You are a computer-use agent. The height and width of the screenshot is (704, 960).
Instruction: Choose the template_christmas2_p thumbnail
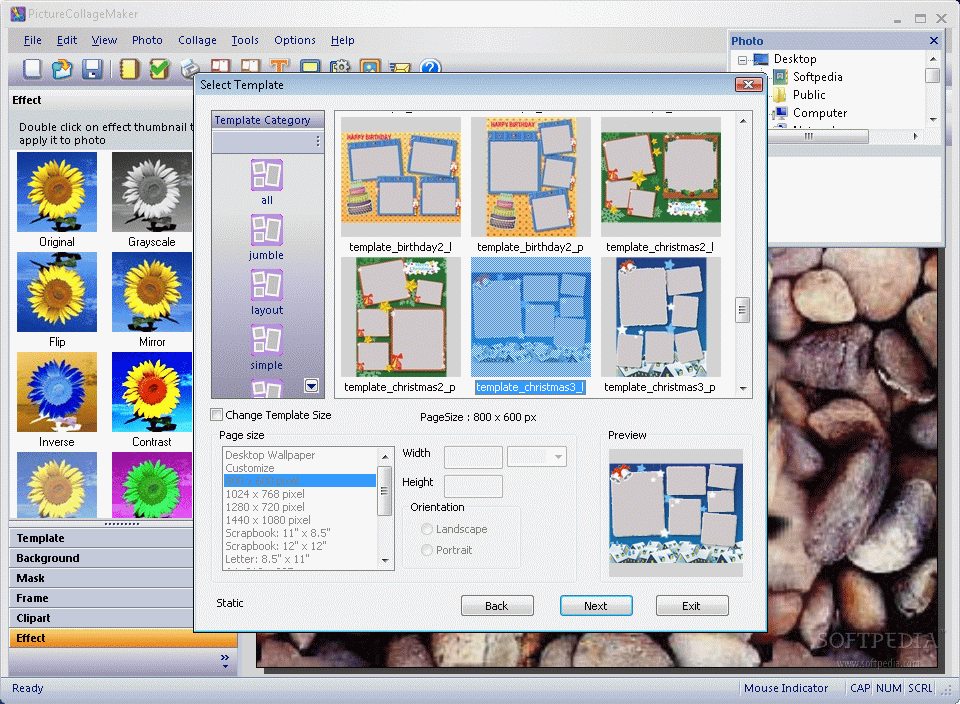click(x=401, y=317)
